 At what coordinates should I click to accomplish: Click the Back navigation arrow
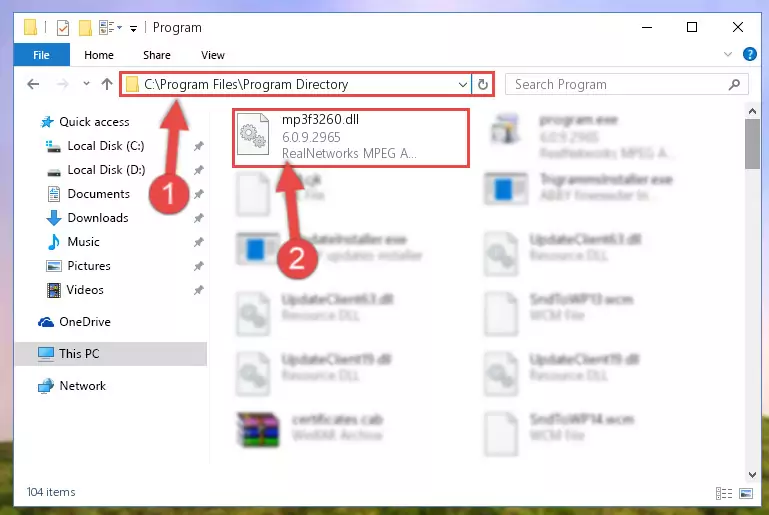coord(33,84)
